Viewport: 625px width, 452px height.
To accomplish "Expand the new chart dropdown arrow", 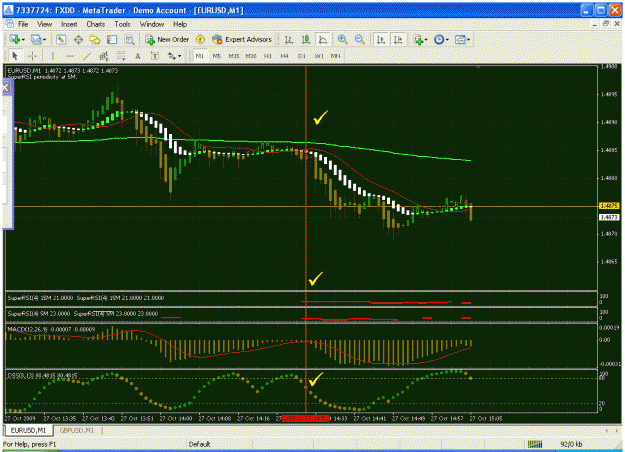I will point(23,40).
